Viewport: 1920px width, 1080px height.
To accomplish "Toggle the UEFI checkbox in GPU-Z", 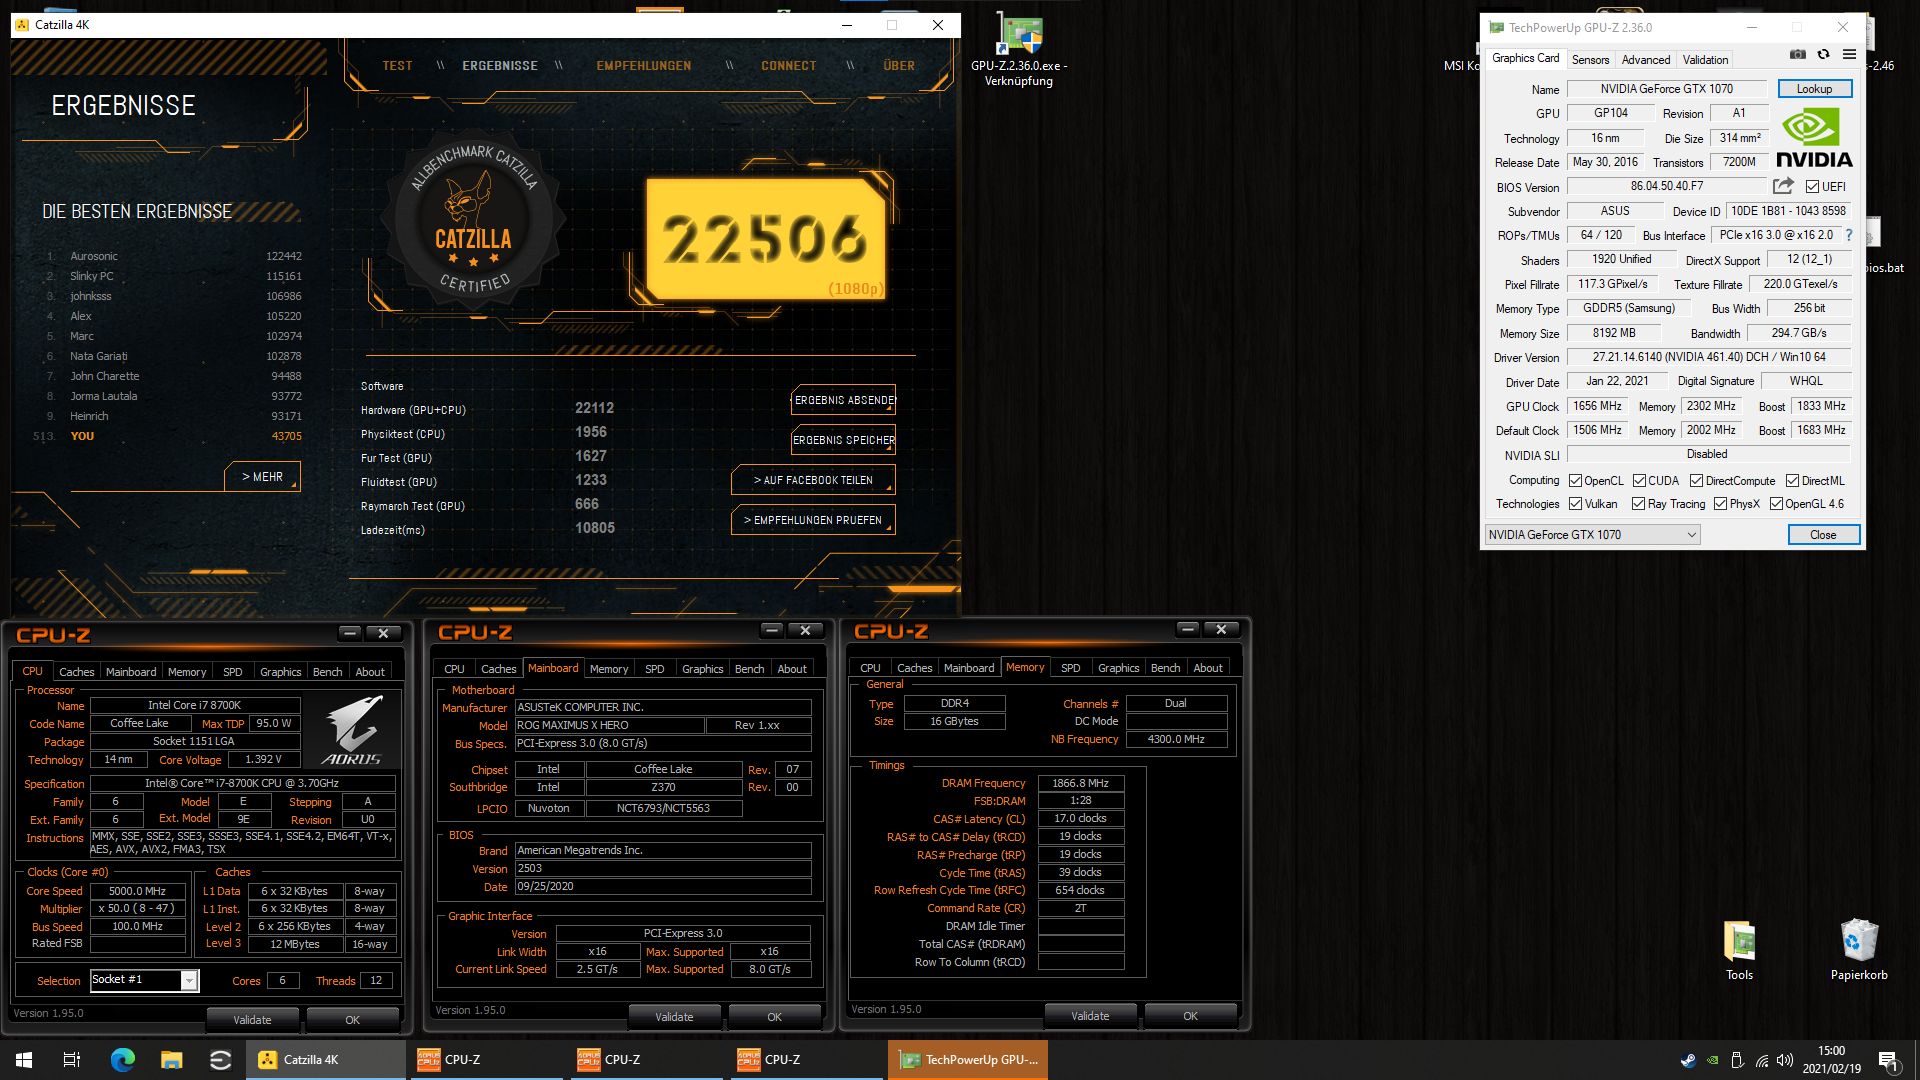I will point(1812,187).
